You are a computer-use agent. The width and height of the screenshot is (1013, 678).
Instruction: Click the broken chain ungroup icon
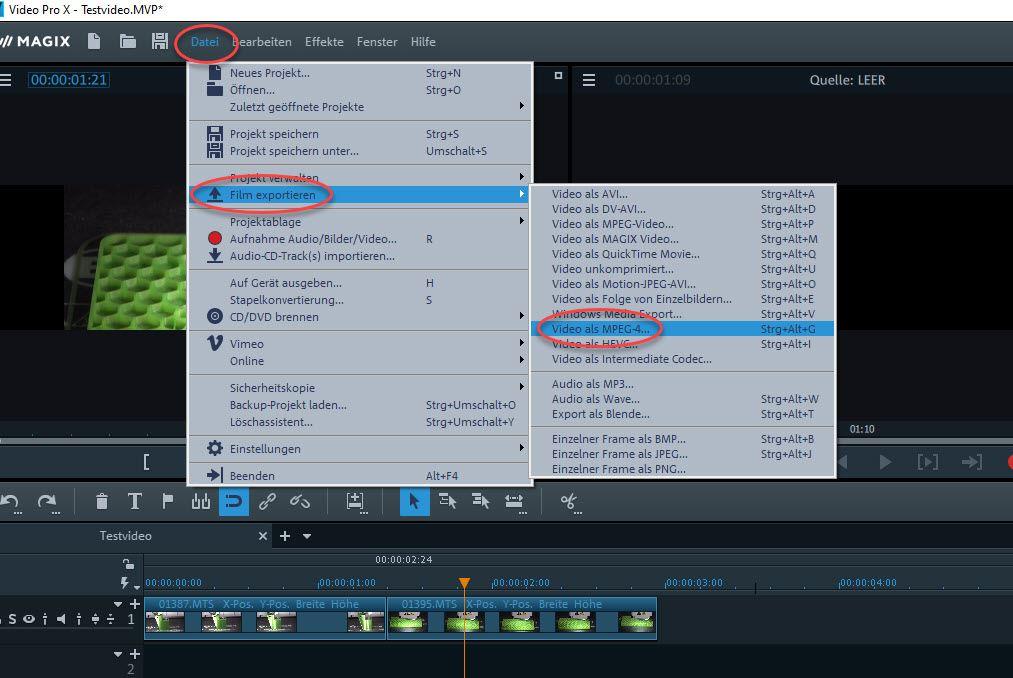click(300, 501)
